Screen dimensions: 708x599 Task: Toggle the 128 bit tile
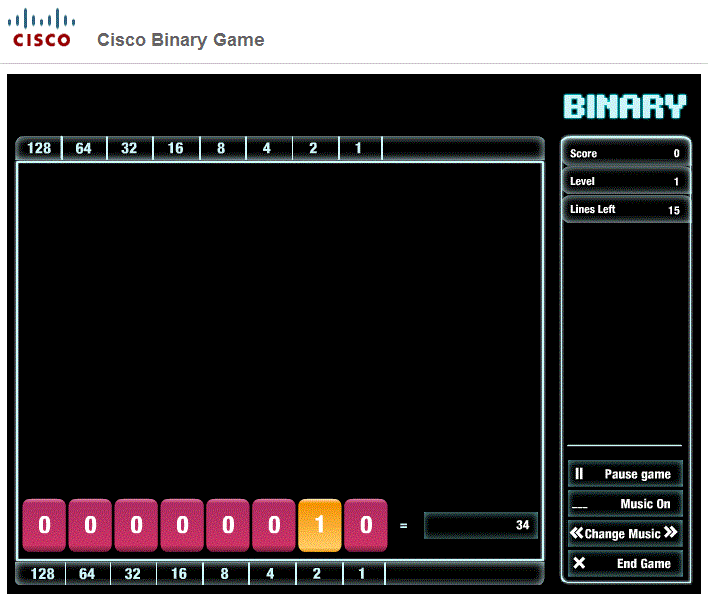(44, 525)
